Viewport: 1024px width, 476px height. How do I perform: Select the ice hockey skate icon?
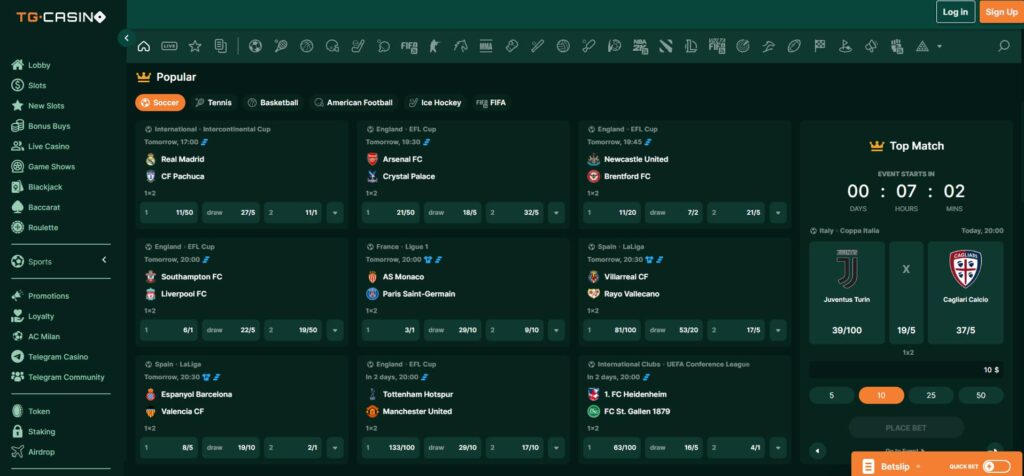[x=358, y=46]
